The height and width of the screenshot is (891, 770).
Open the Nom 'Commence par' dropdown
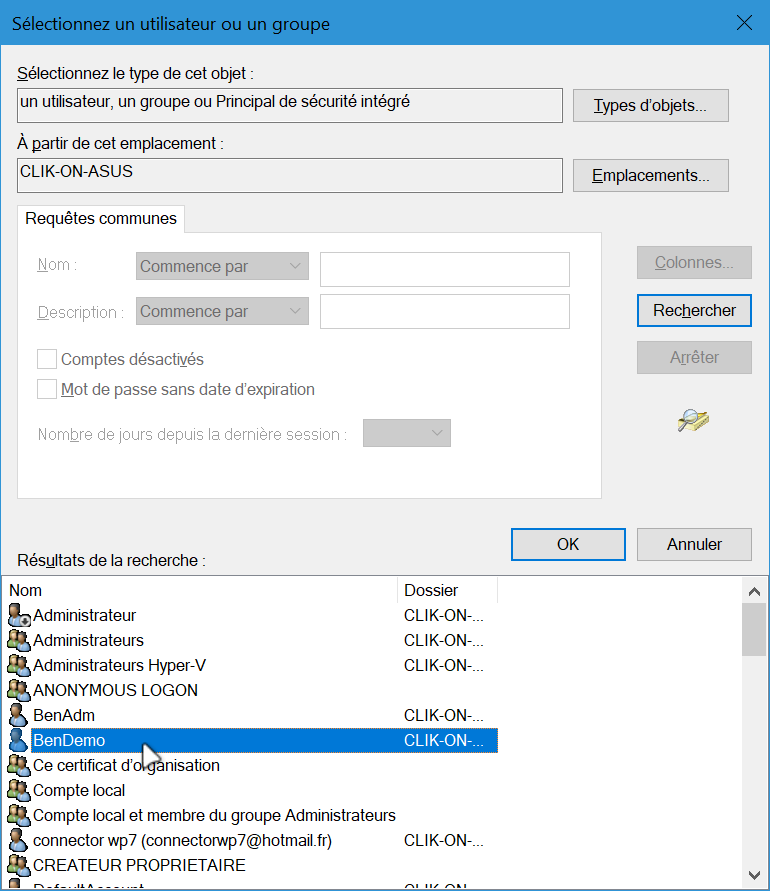(x=222, y=267)
